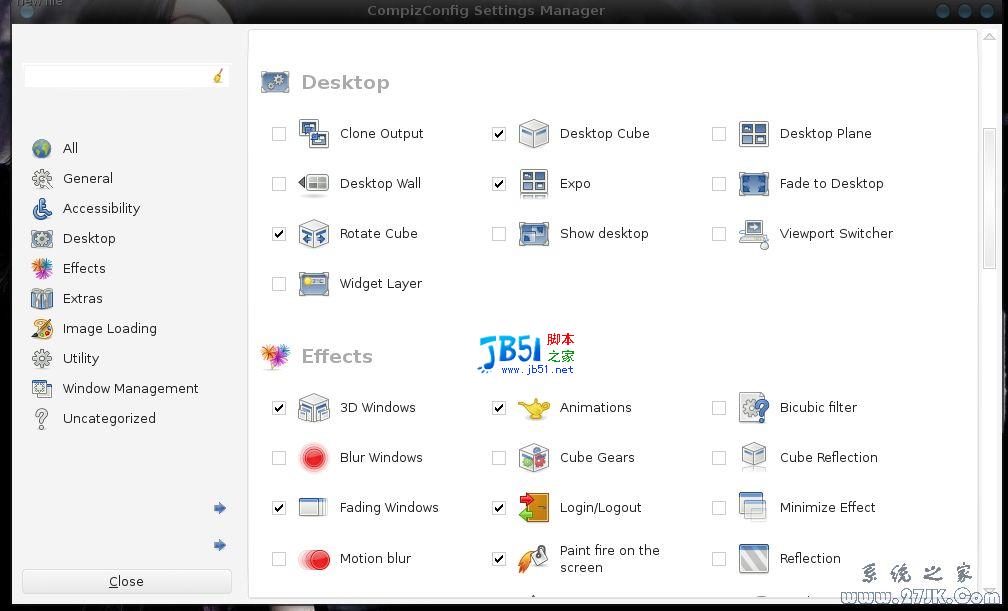This screenshot has height=611, width=1008.
Task: Enable the Desktop Wall plugin
Action: click(x=279, y=183)
